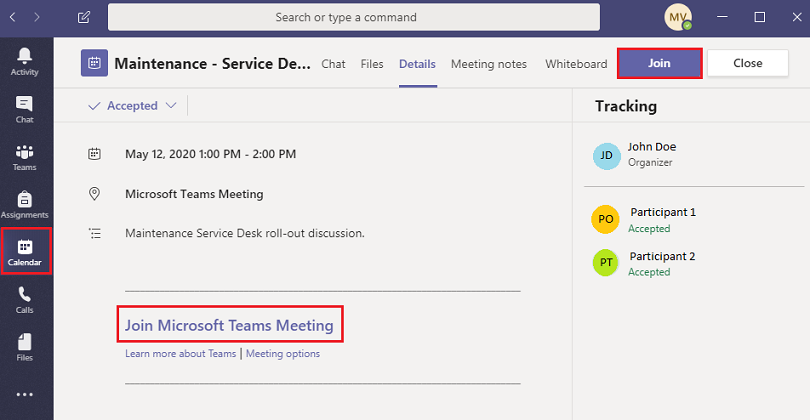810x420 pixels.
Task: Click the purple Join button
Action: click(659, 63)
